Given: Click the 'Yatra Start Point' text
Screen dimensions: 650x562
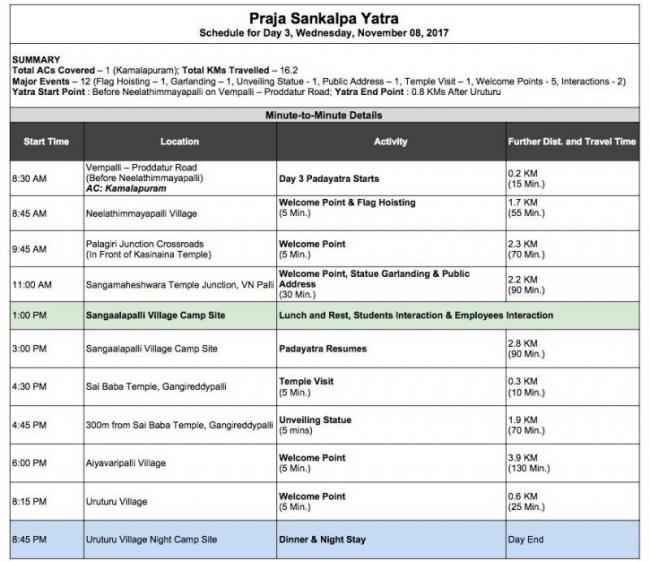Looking at the screenshot, I should [171, 92].
